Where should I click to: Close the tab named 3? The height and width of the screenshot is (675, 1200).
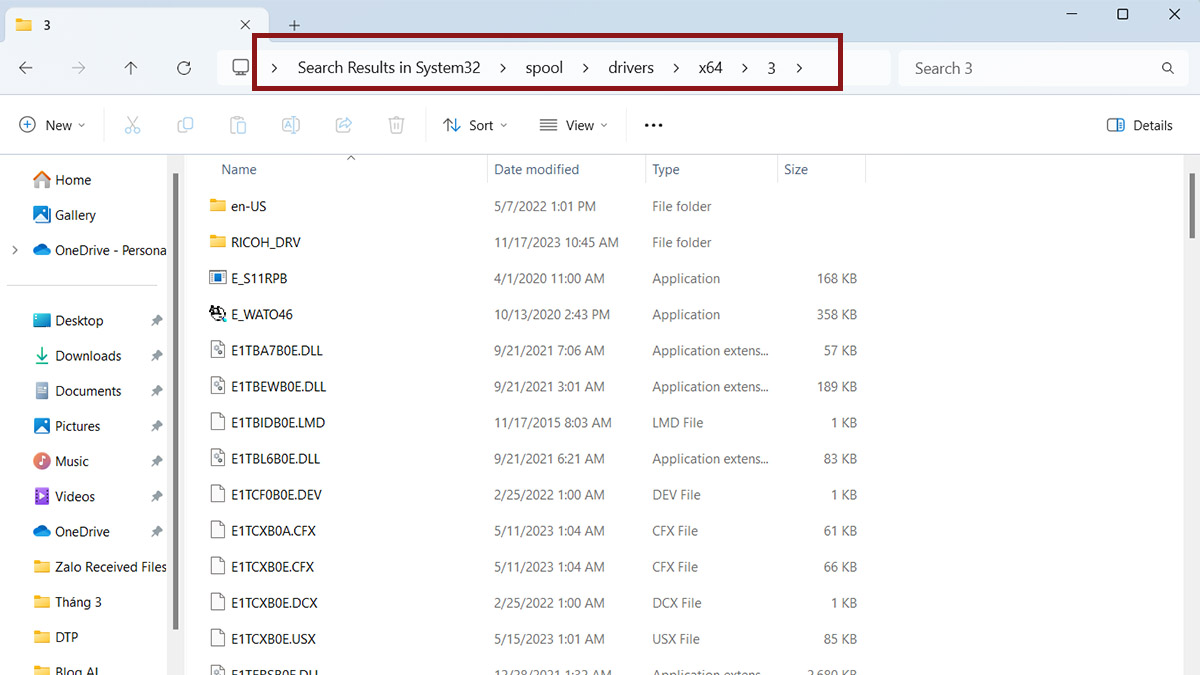pos(246,25)
